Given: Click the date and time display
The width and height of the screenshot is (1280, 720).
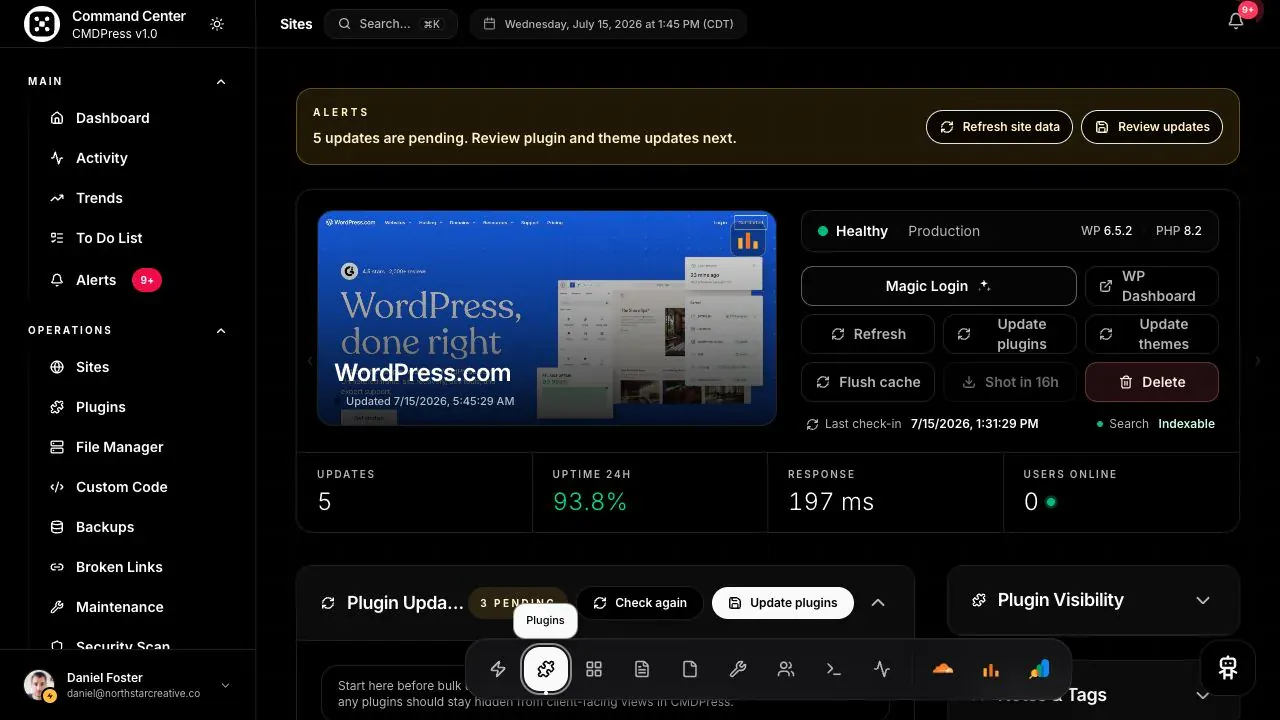Looking at the screenshot, I should click(608, 24).
